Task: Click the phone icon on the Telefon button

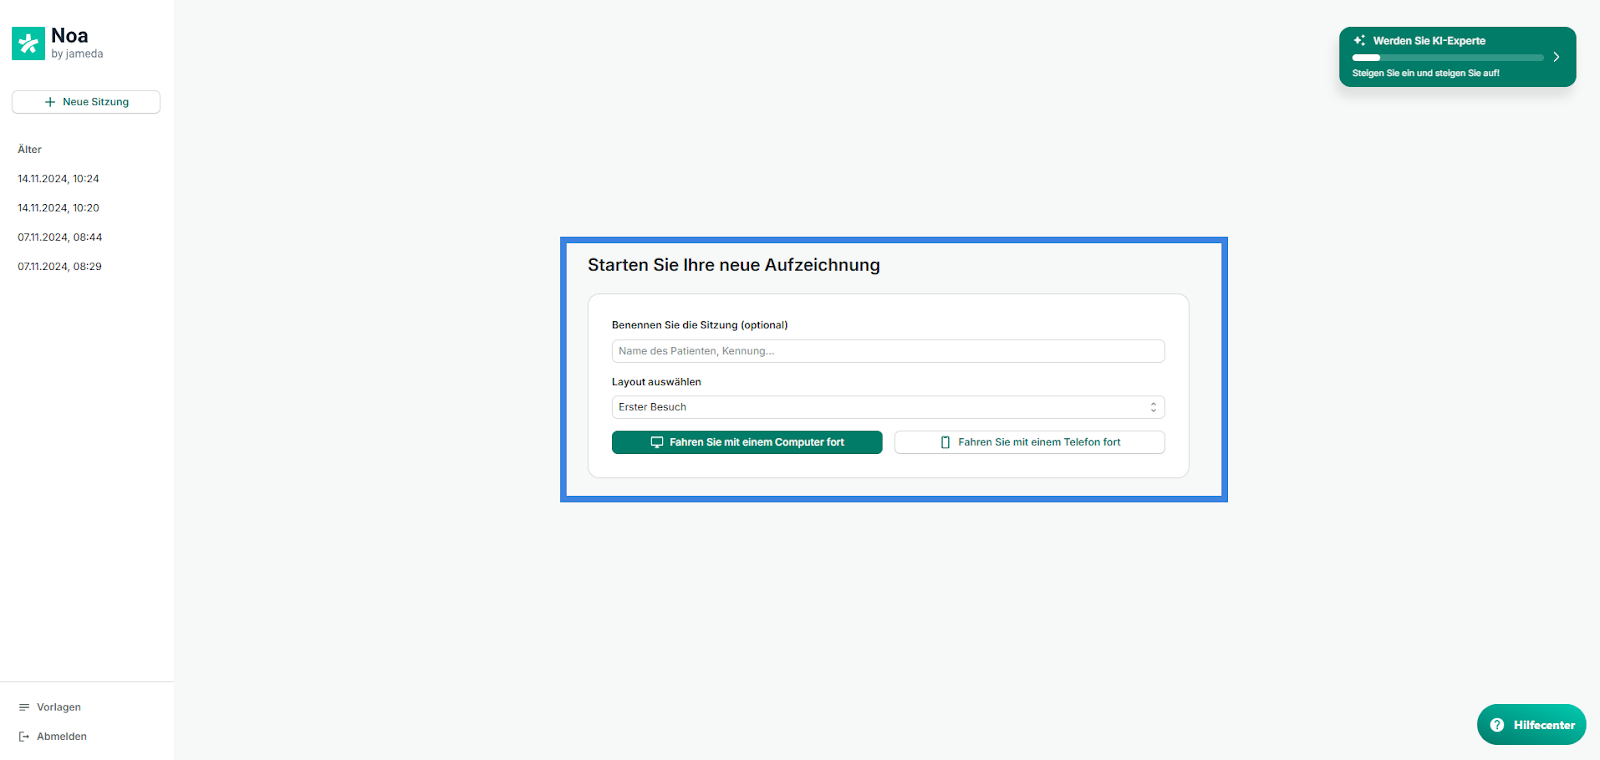Action: pos(945,442)
